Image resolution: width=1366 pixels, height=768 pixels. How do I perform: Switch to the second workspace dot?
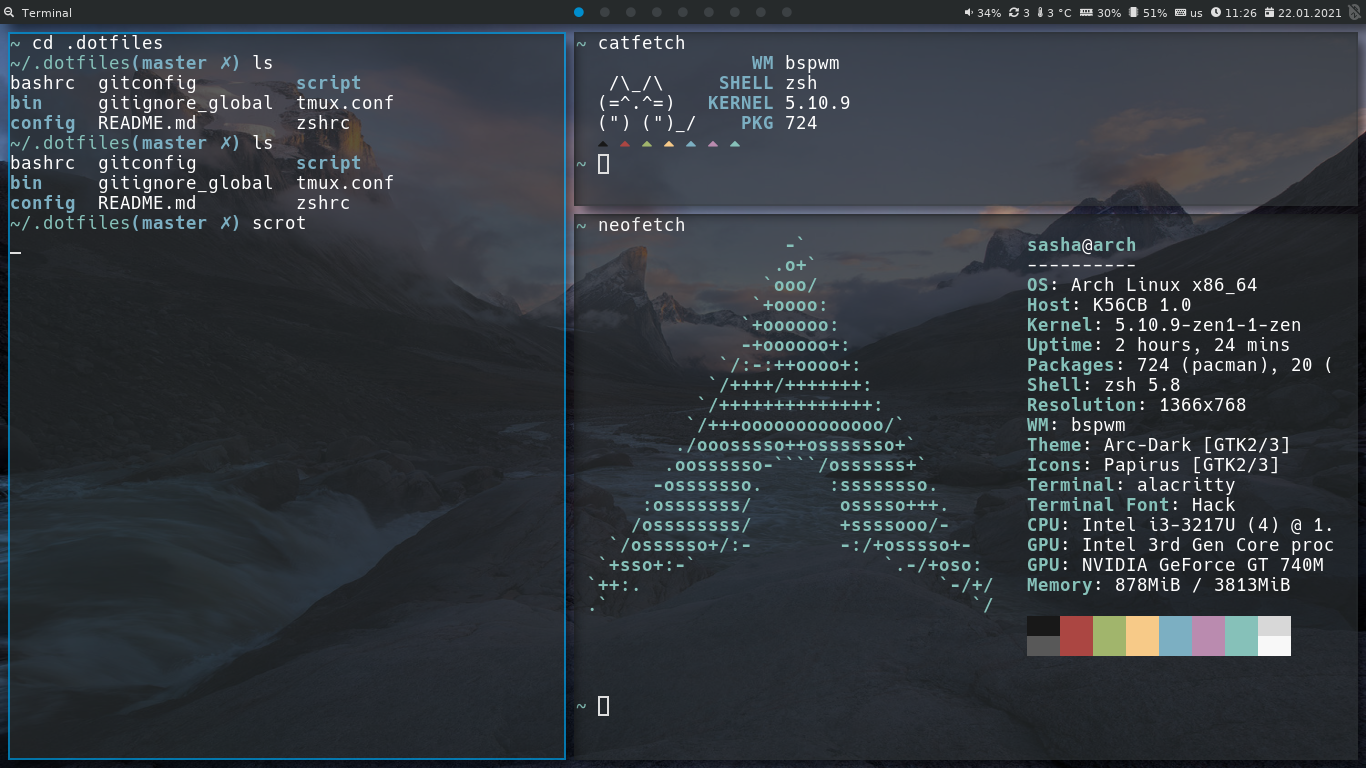coord(605,13)
